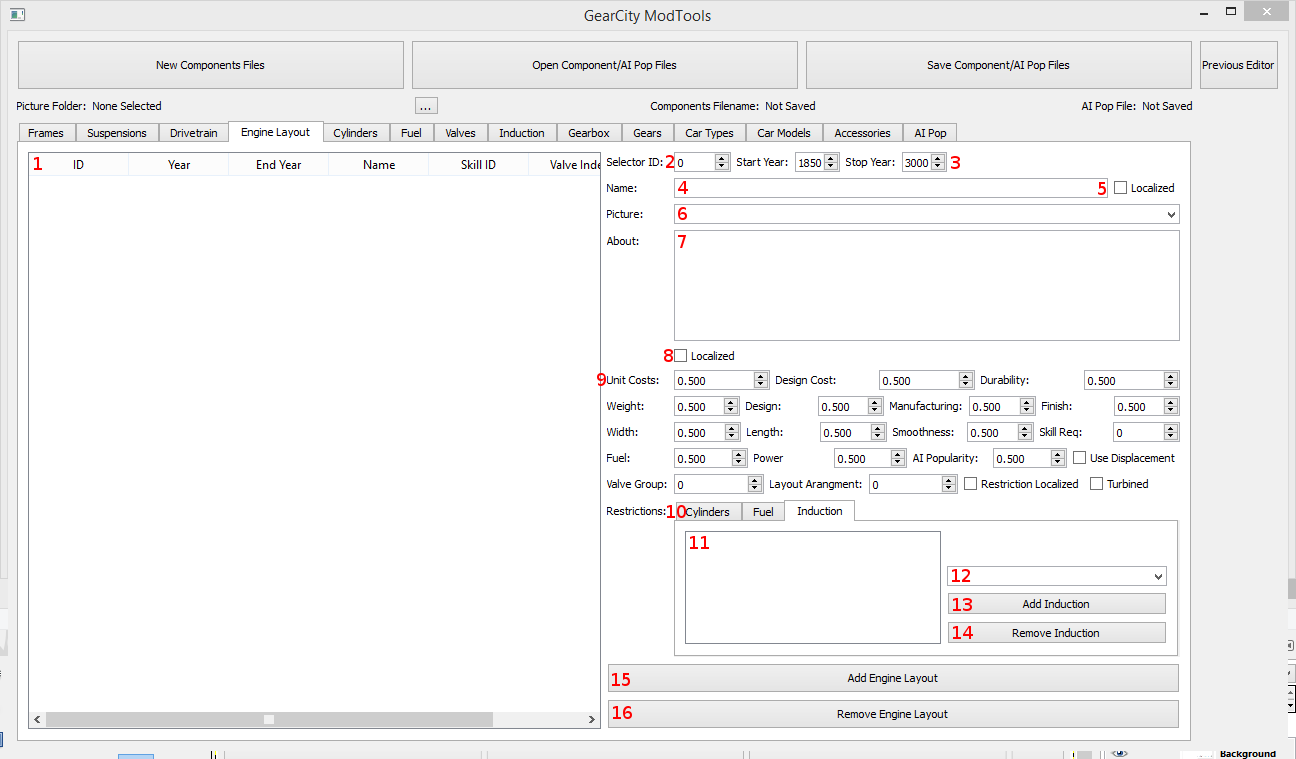Open the Picture dropdown list
The width and height of the screenshot is (1296, 759).
pos(1170,214)
